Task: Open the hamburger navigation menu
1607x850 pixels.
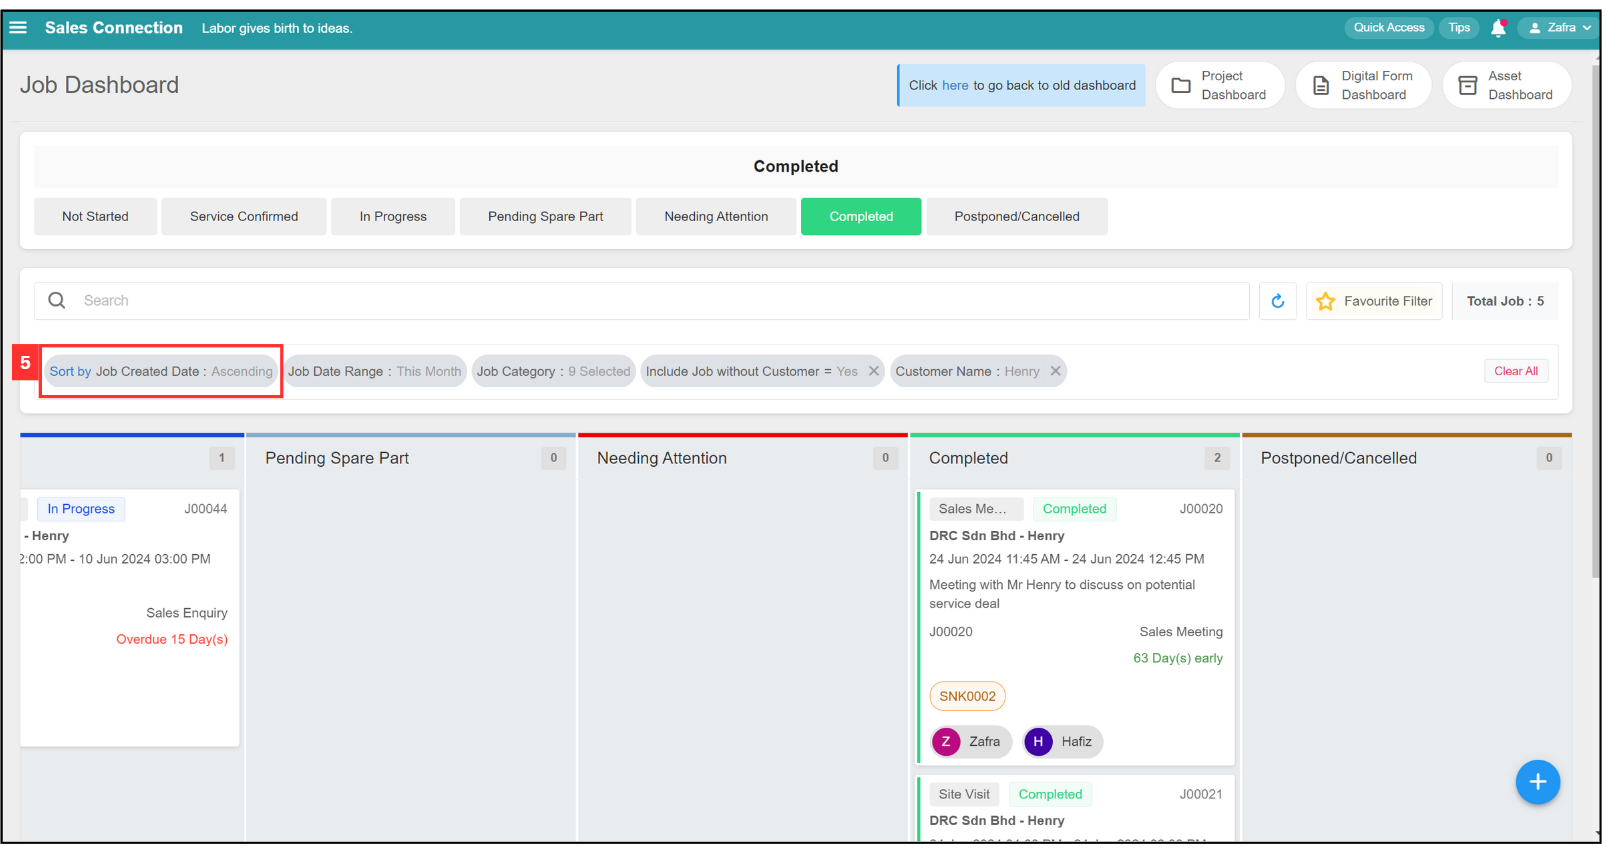Action: coord(18,28)
